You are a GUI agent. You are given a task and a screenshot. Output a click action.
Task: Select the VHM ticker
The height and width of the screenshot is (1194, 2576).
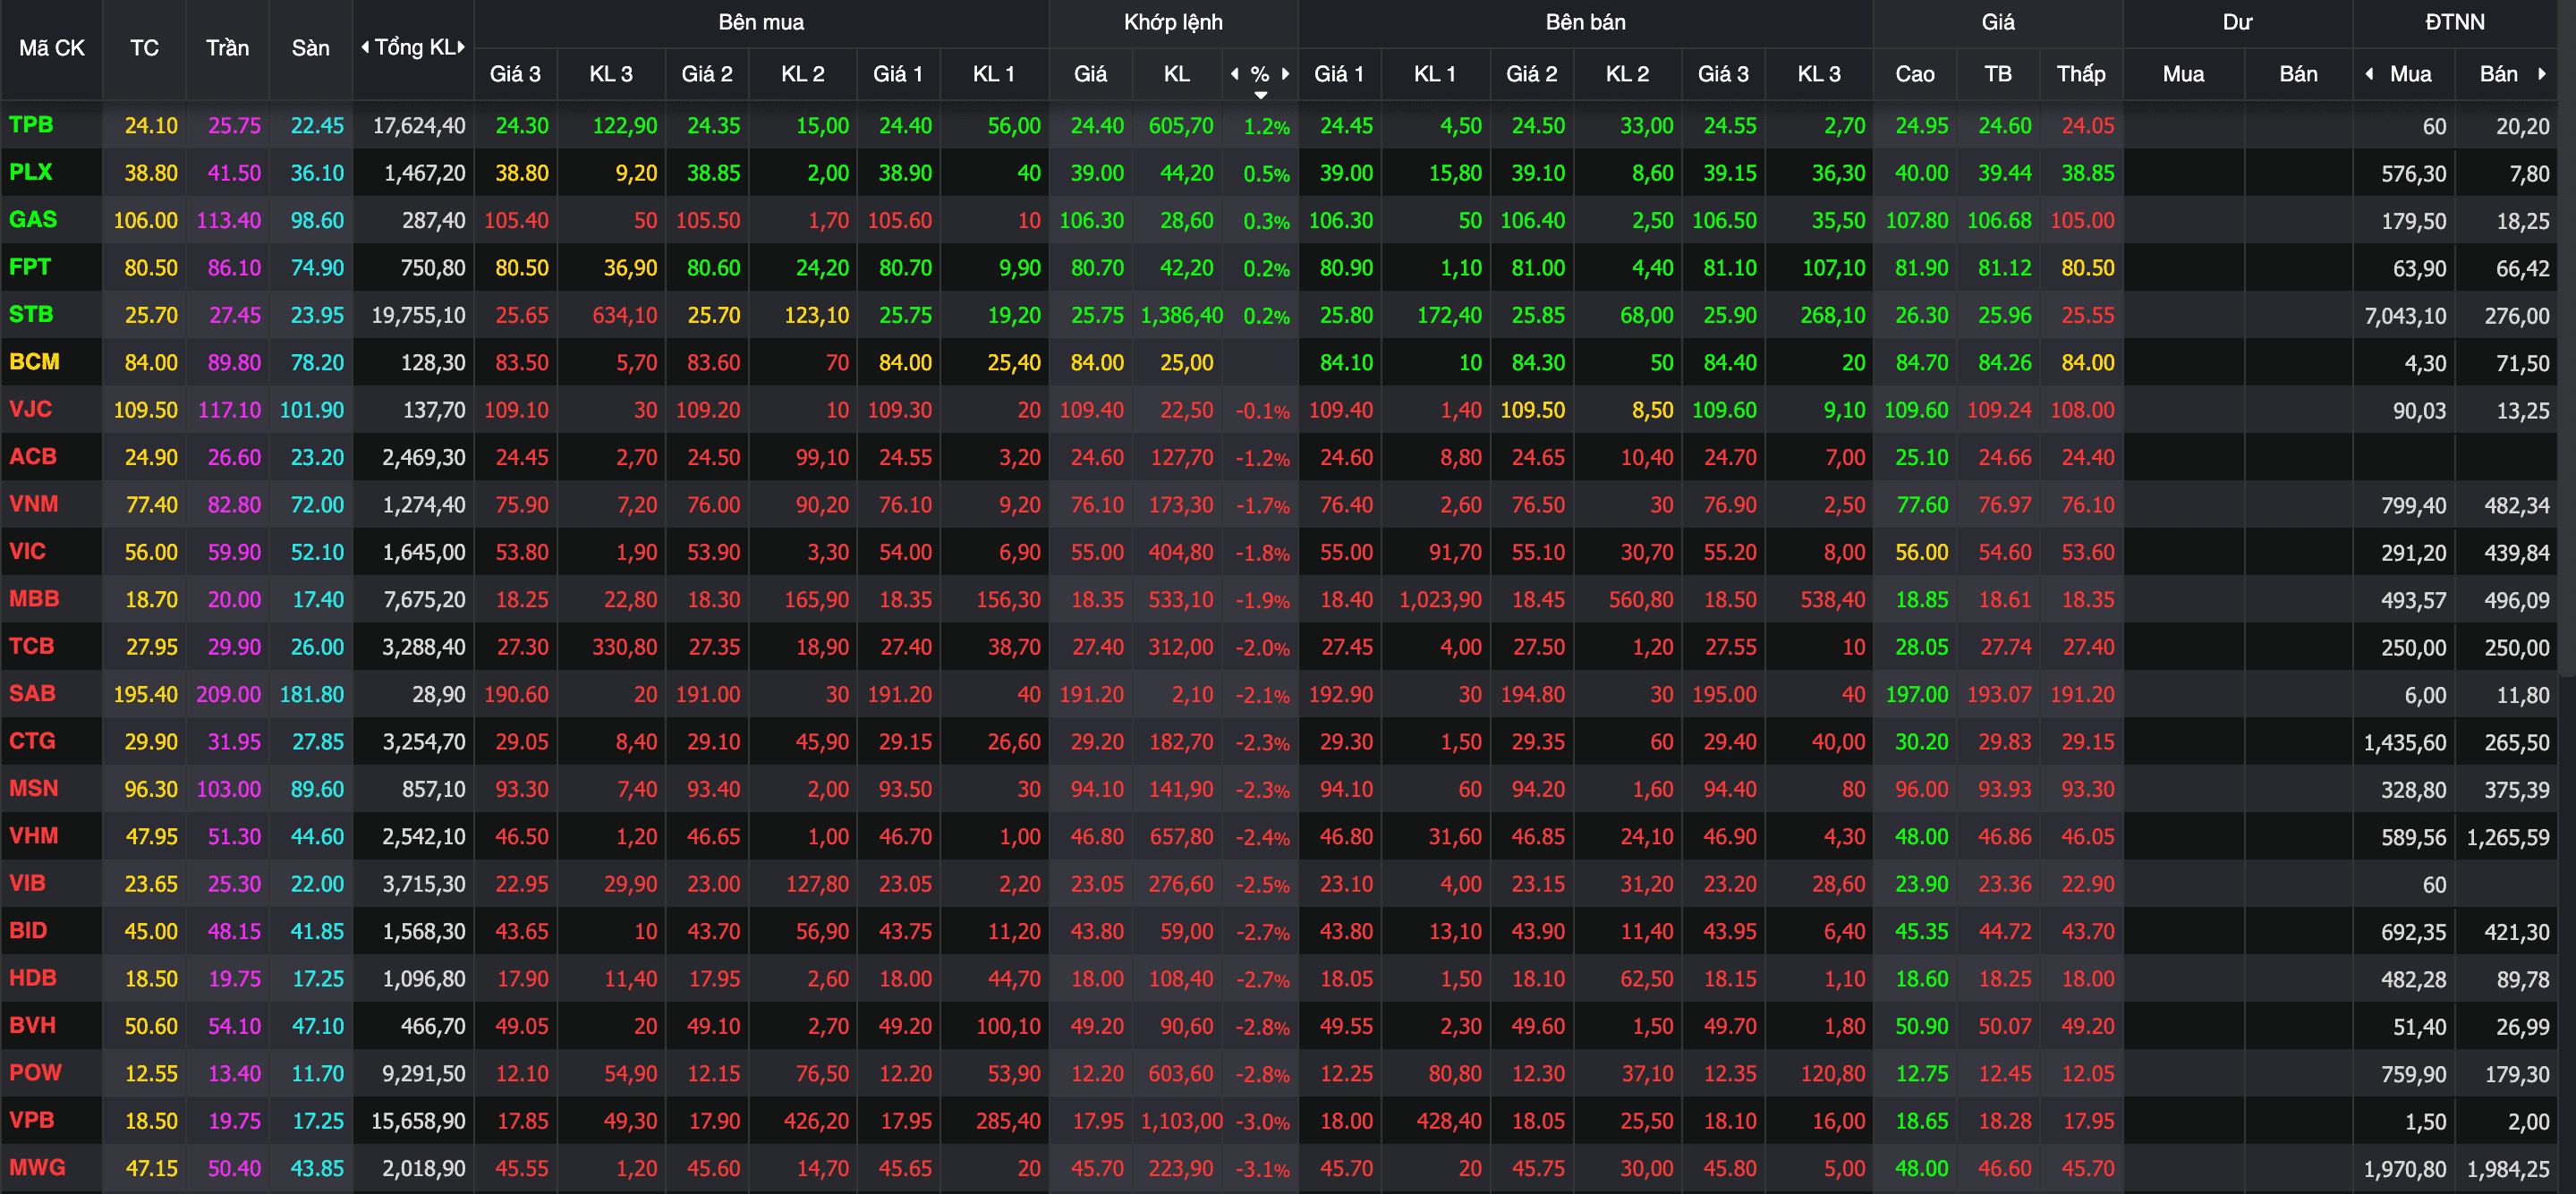(x=34, y=835)
